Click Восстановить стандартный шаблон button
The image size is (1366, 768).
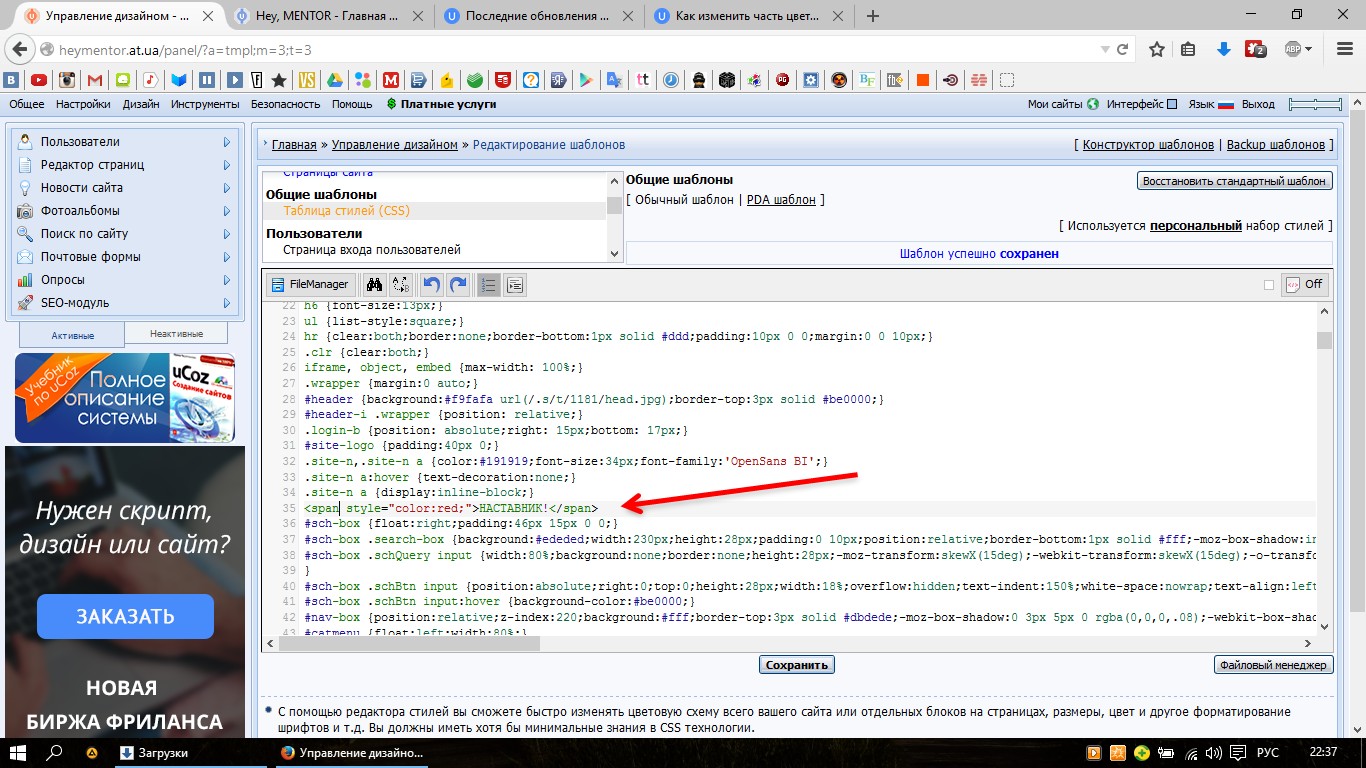pyautogui.click(x=1234, y=181)
